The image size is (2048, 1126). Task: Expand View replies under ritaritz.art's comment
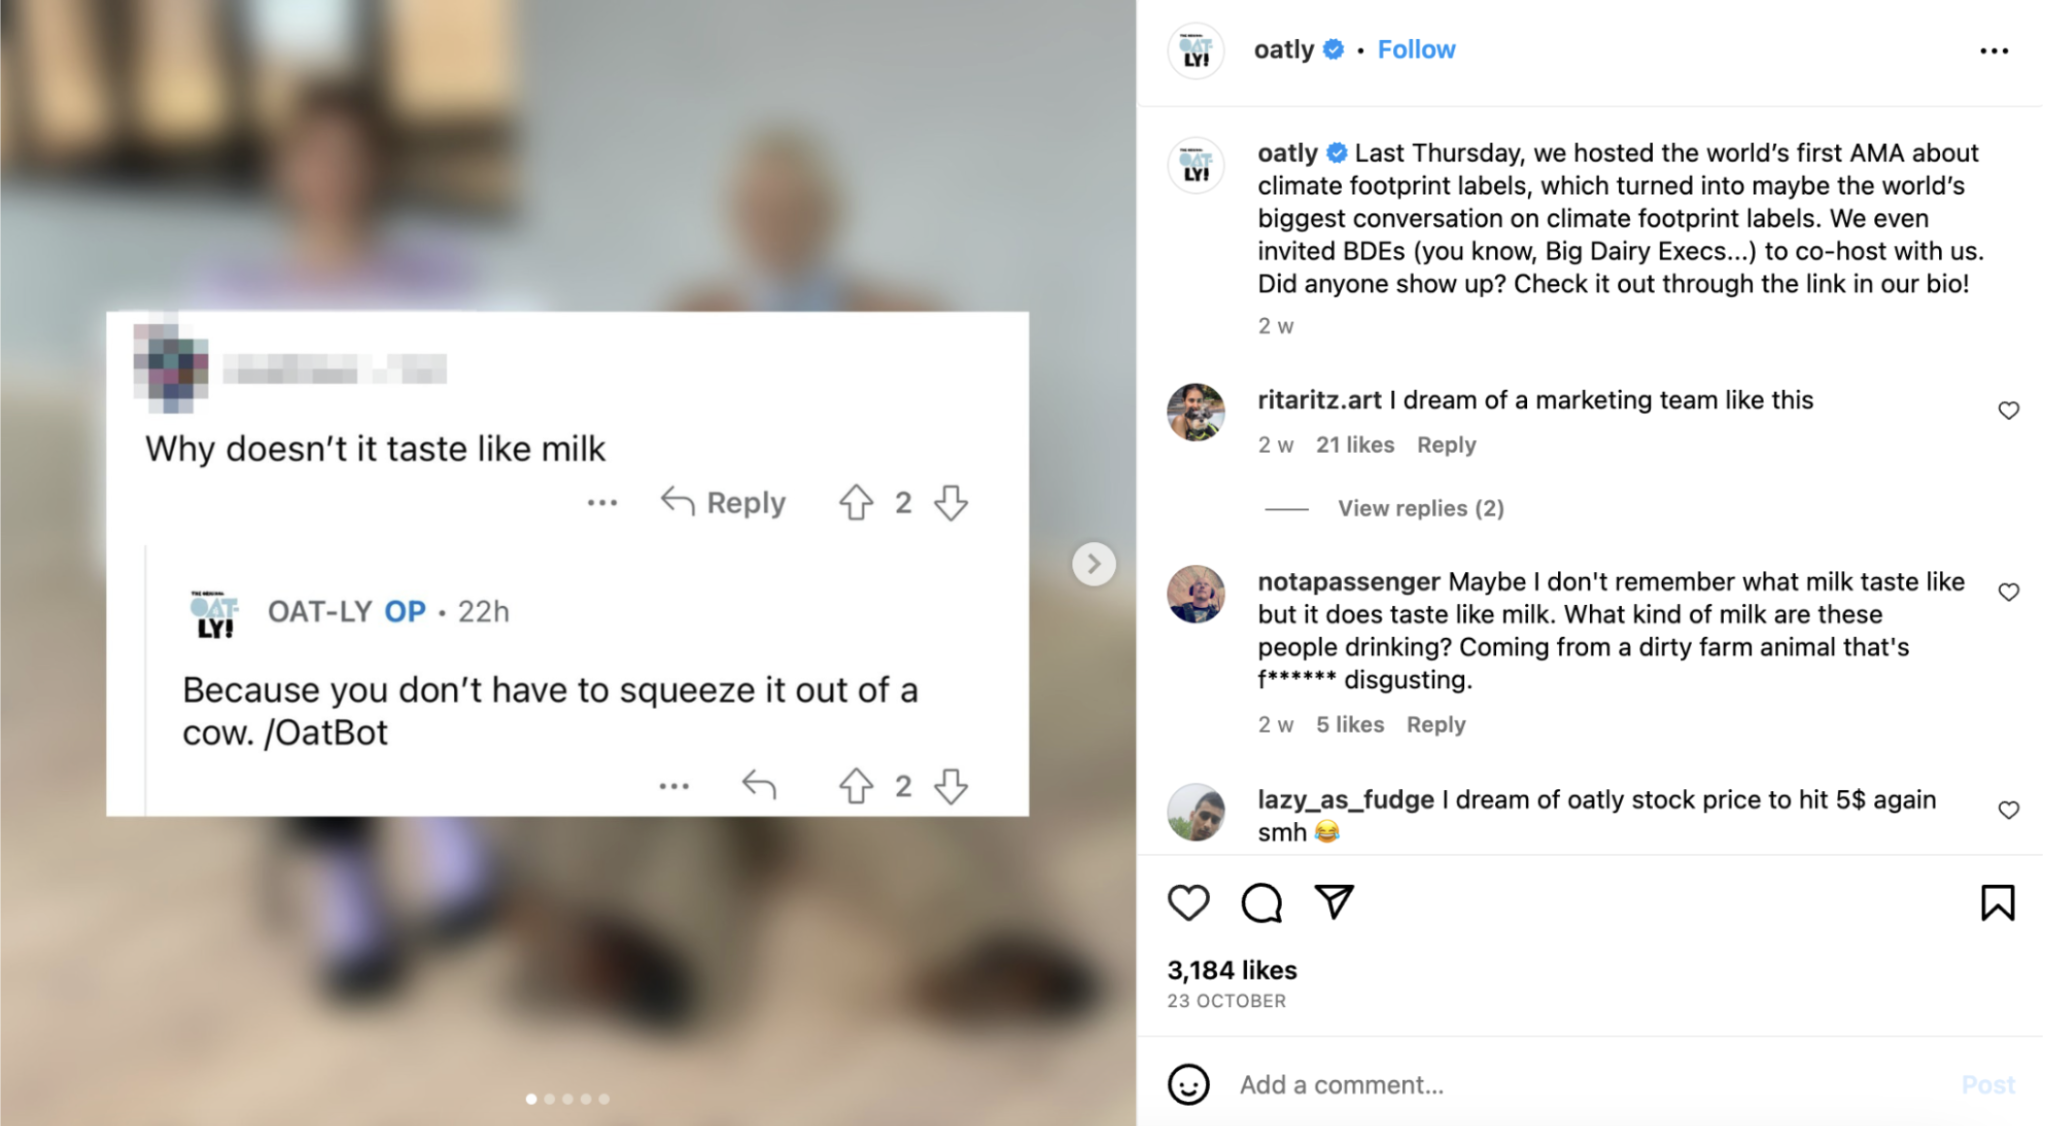point(1420,508)
